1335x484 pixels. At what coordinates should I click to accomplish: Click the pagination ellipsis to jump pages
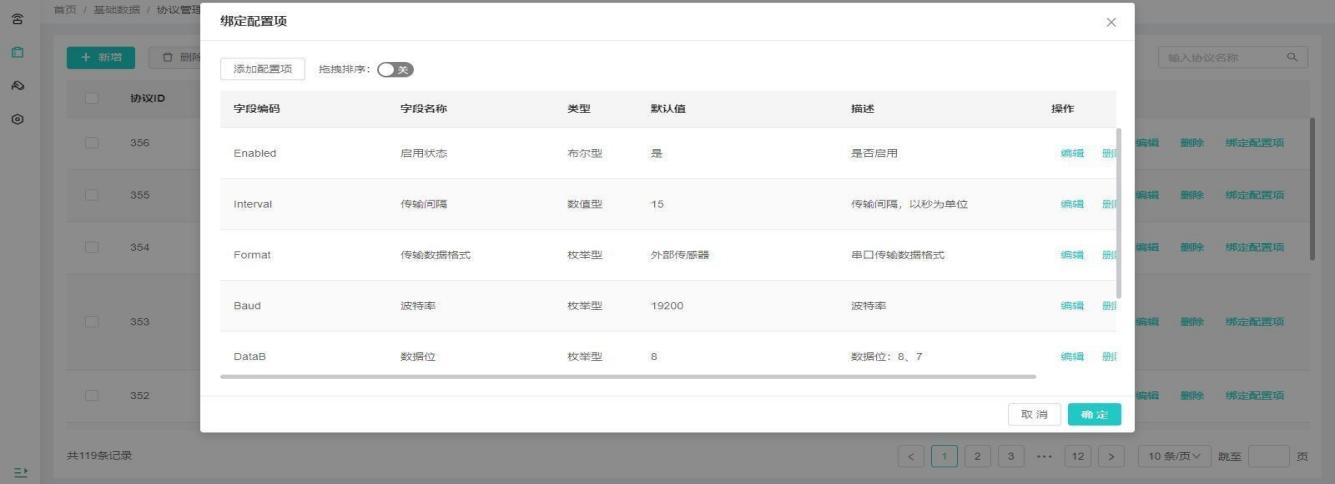pyautogui.click(x=1044, y=456)
